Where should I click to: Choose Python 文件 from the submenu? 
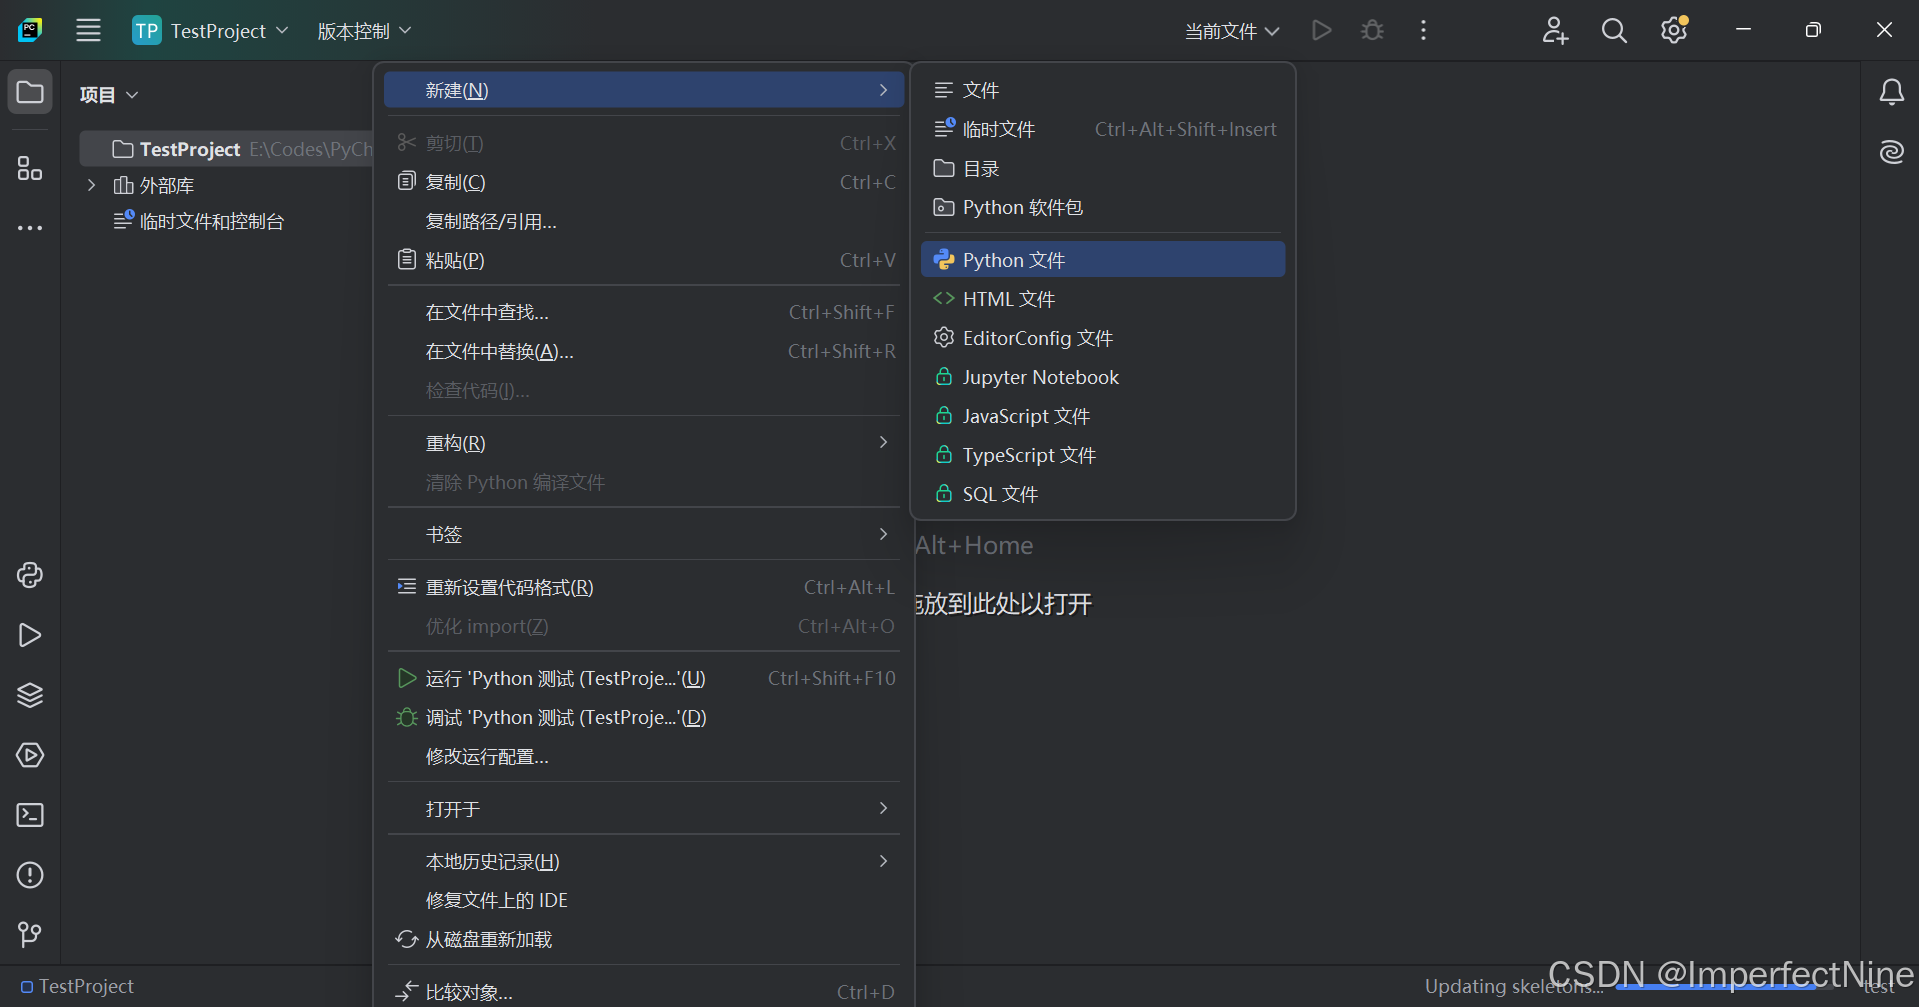[1103, 260]
